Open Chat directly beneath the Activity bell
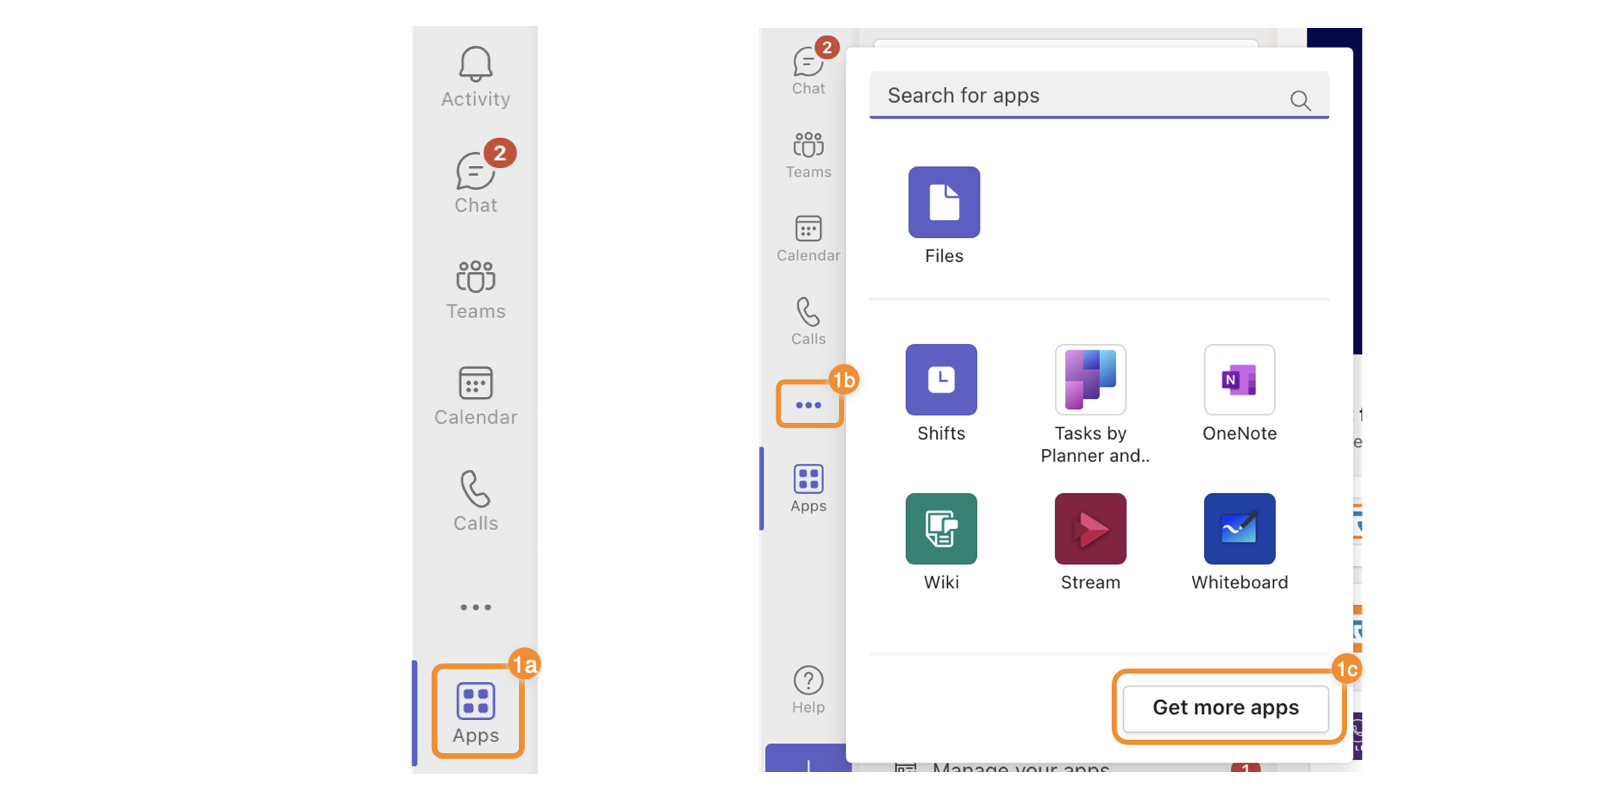Image resolution: width=1600 pixels, height=800 pixels. [475, 180]
